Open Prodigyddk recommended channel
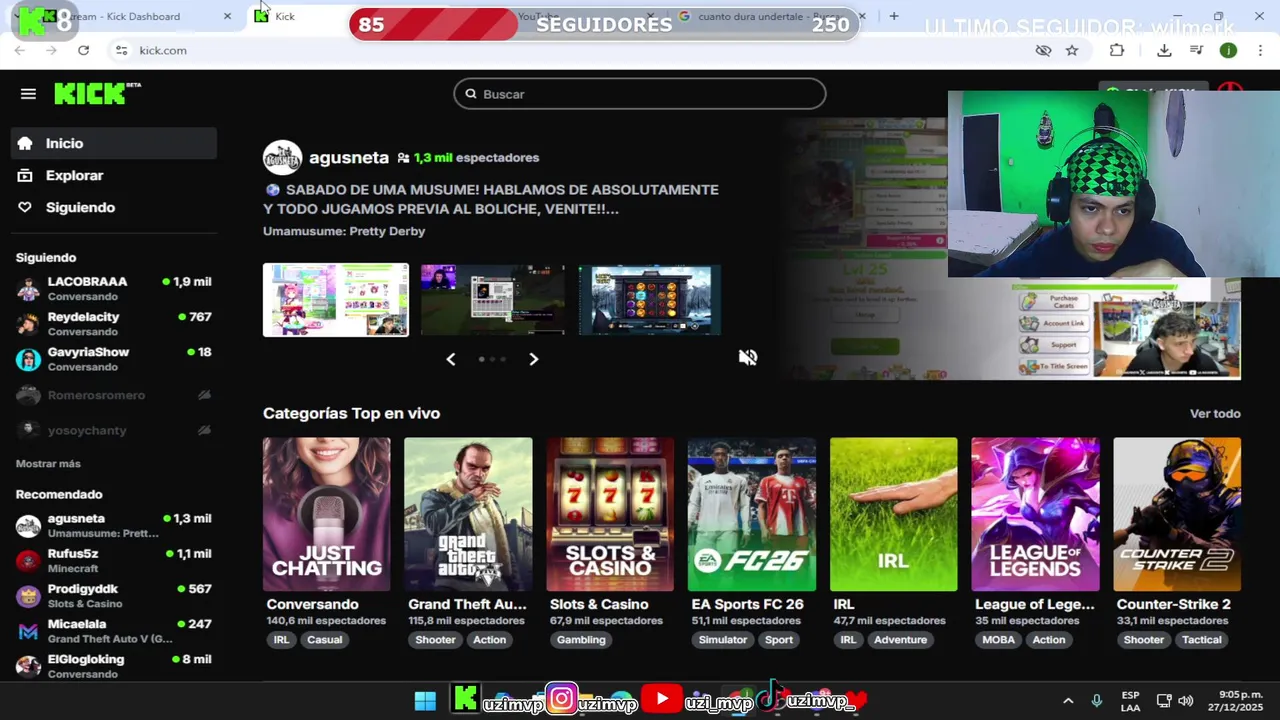 point(114,595)
